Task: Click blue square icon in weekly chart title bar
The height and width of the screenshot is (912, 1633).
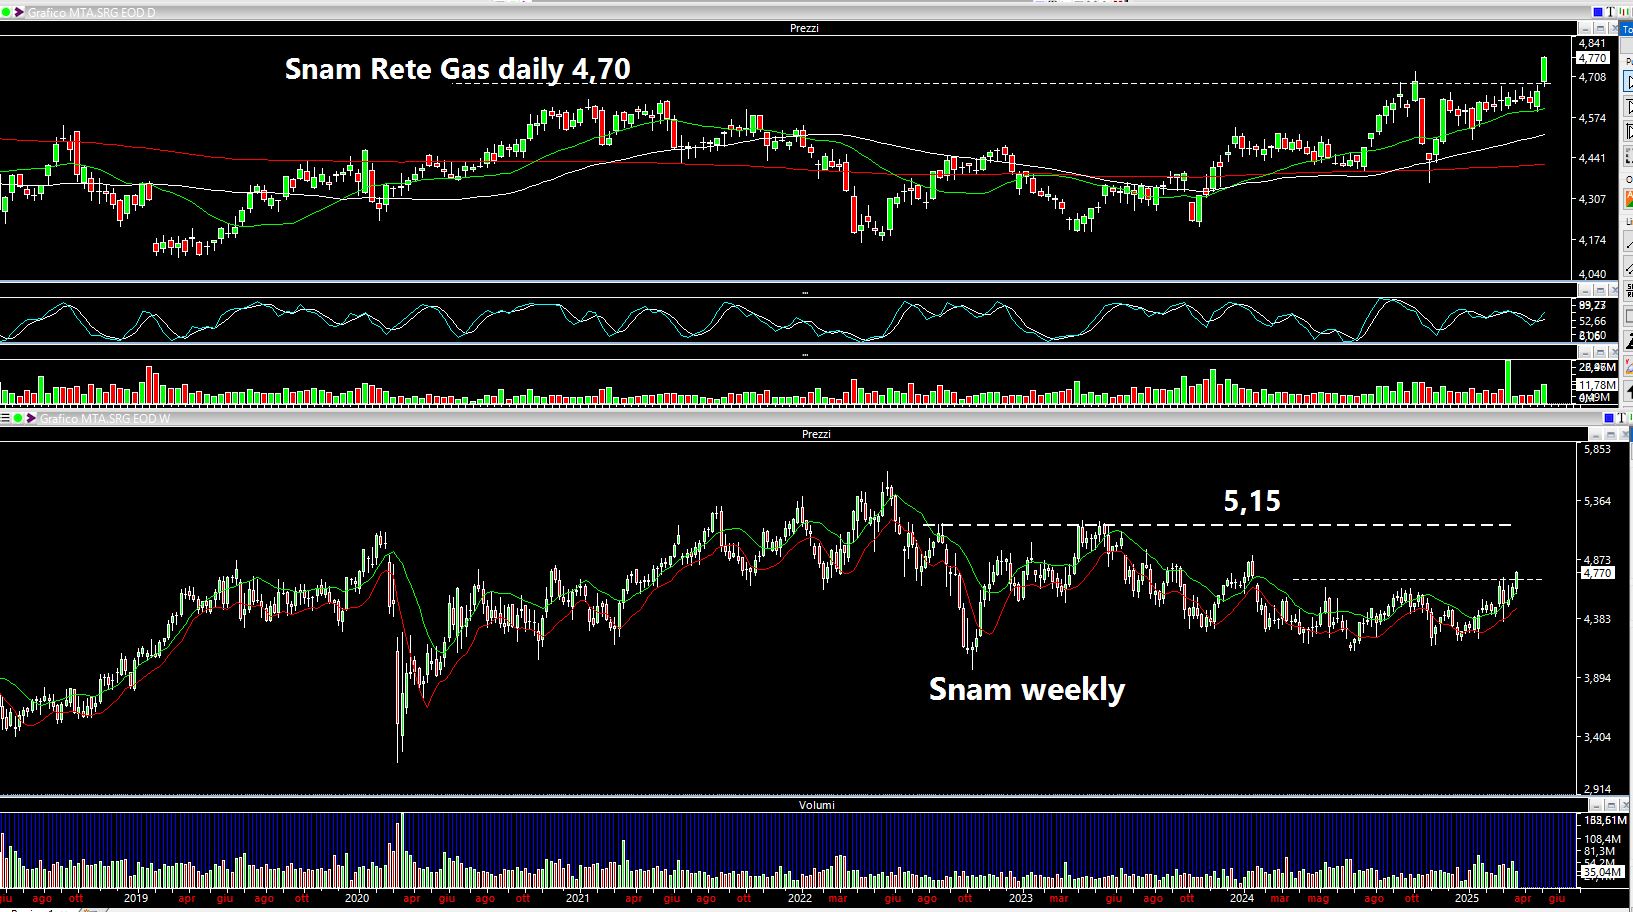Action: tap(1609, 418)
